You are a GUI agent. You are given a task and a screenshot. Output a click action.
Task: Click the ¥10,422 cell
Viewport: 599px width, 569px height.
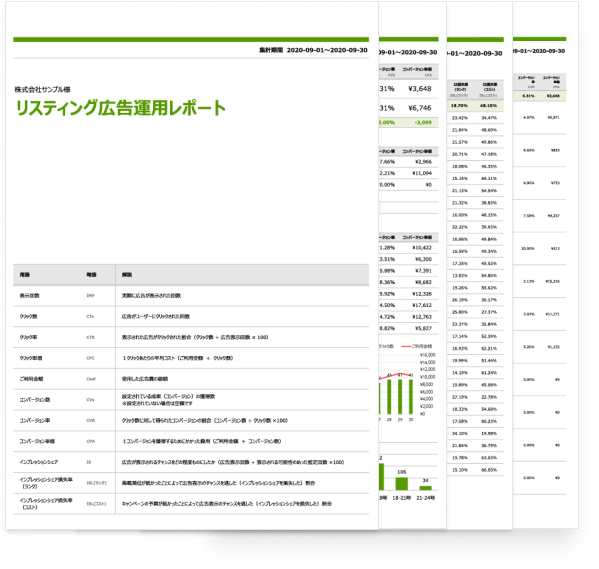(422, 248)
